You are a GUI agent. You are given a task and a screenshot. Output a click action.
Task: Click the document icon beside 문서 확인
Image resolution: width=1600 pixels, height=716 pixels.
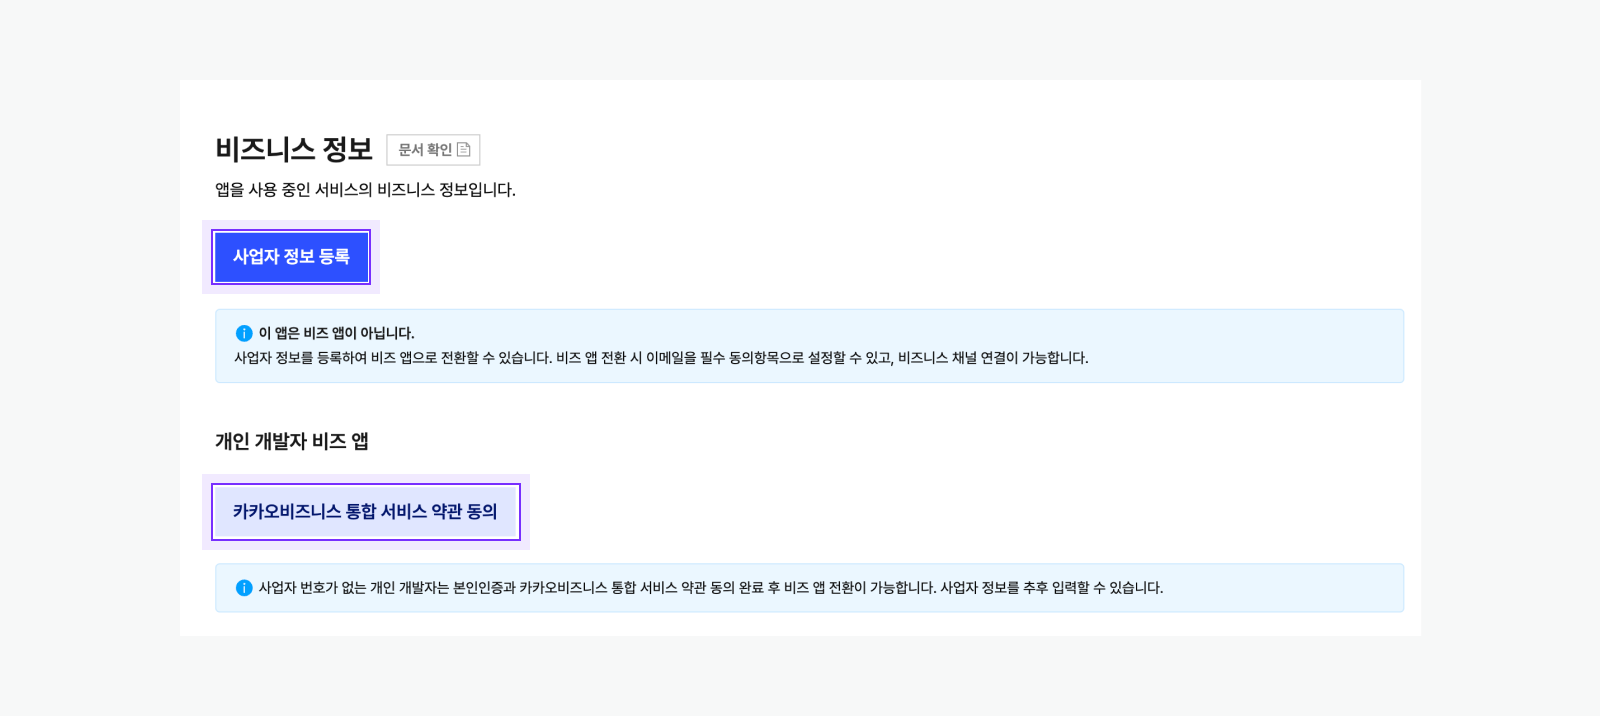click(x=464, y=150)
